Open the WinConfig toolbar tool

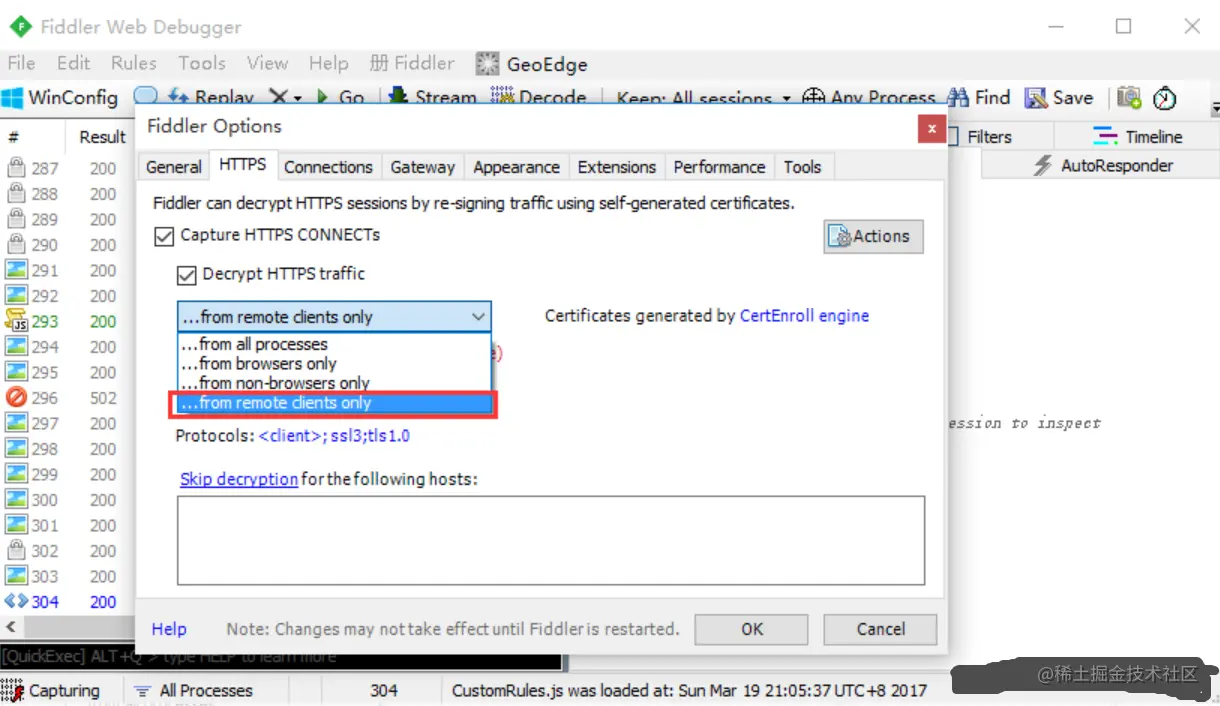coord(60,98)
